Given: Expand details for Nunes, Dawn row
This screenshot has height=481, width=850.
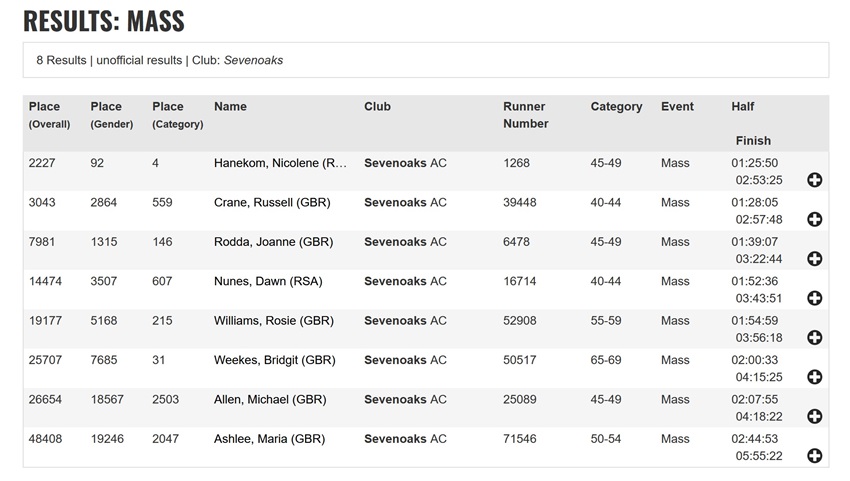Looking at the screenshot, I should (x=814, y=298).
